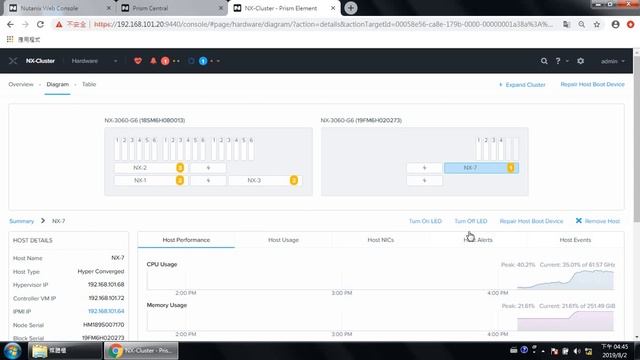The image size is (640, 360).
Task: Click Turn Off LED
Action: [x=471, y=221]
